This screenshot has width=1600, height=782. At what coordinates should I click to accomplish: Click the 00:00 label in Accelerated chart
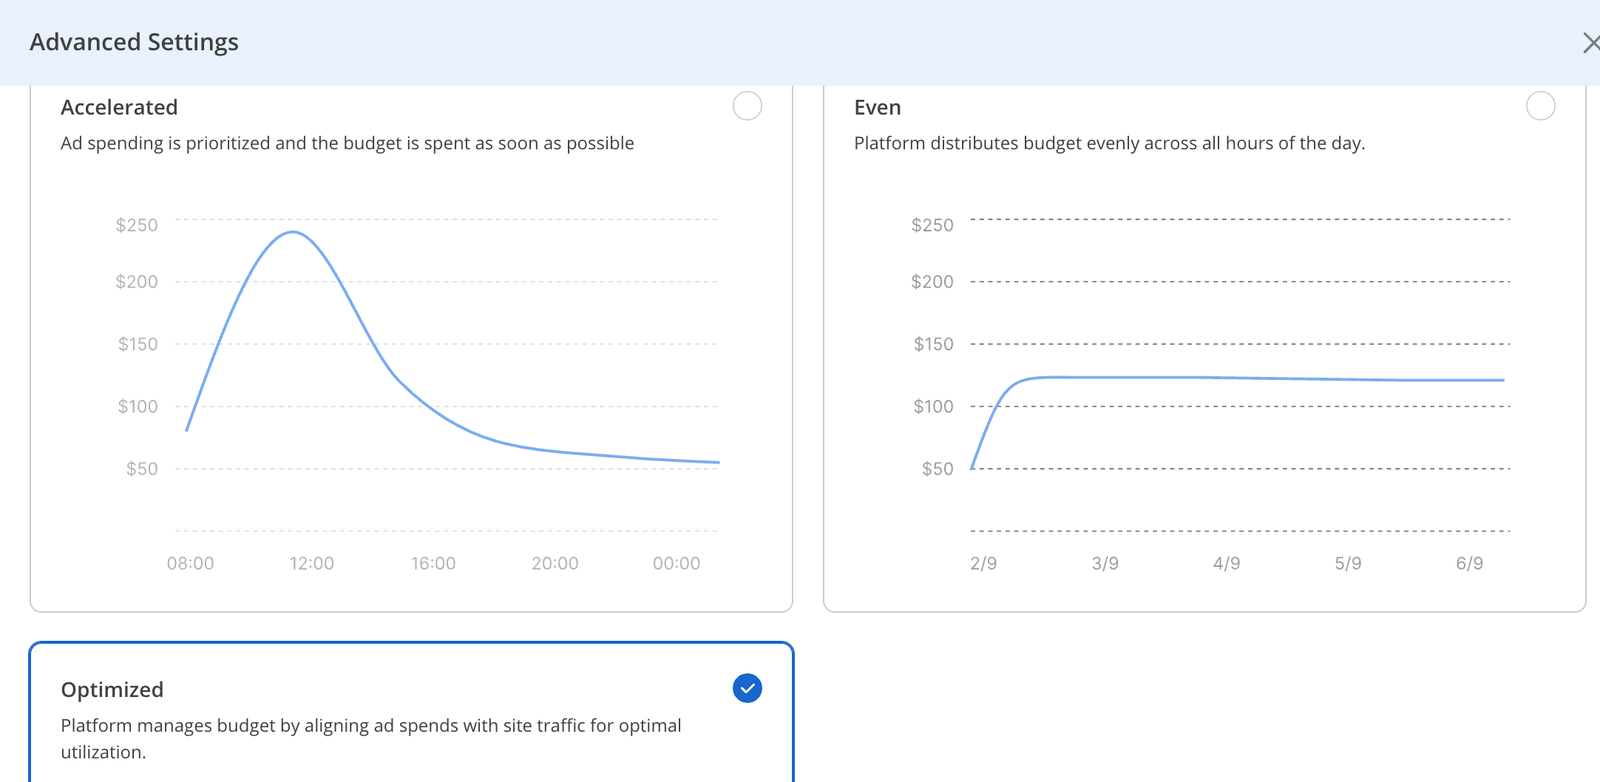coord(676,564)
